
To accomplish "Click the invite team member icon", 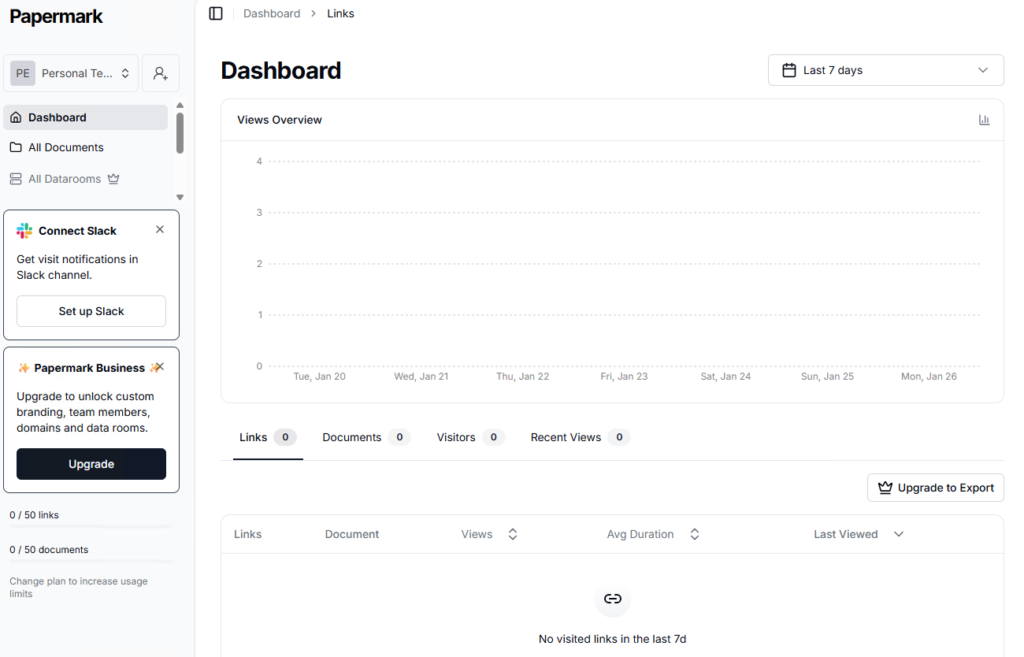I will [x=160, y=73].
